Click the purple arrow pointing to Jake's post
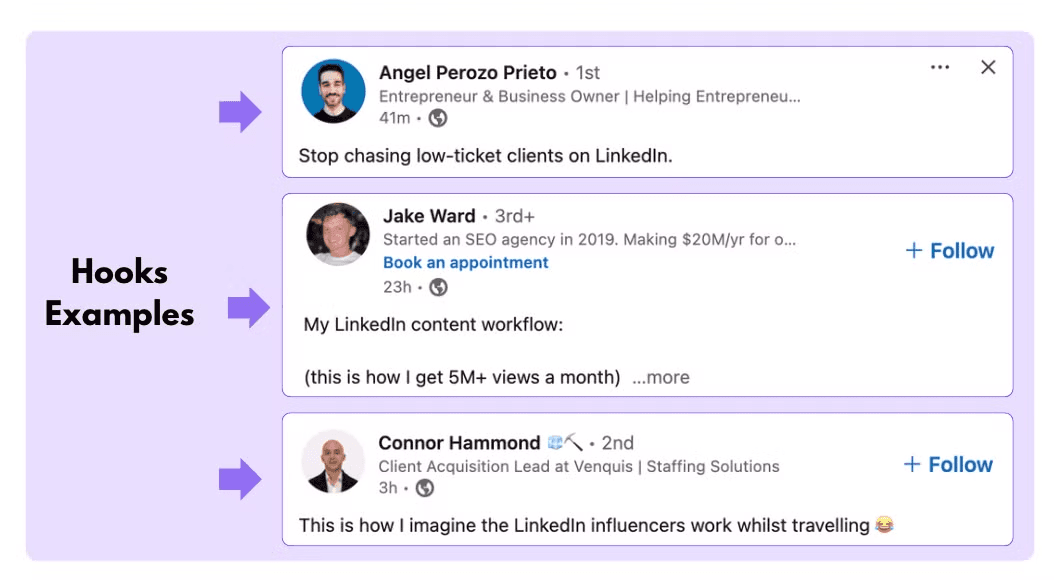Image resolution: width=1054 pixels, height=580 pixels. tap(249, 308)
